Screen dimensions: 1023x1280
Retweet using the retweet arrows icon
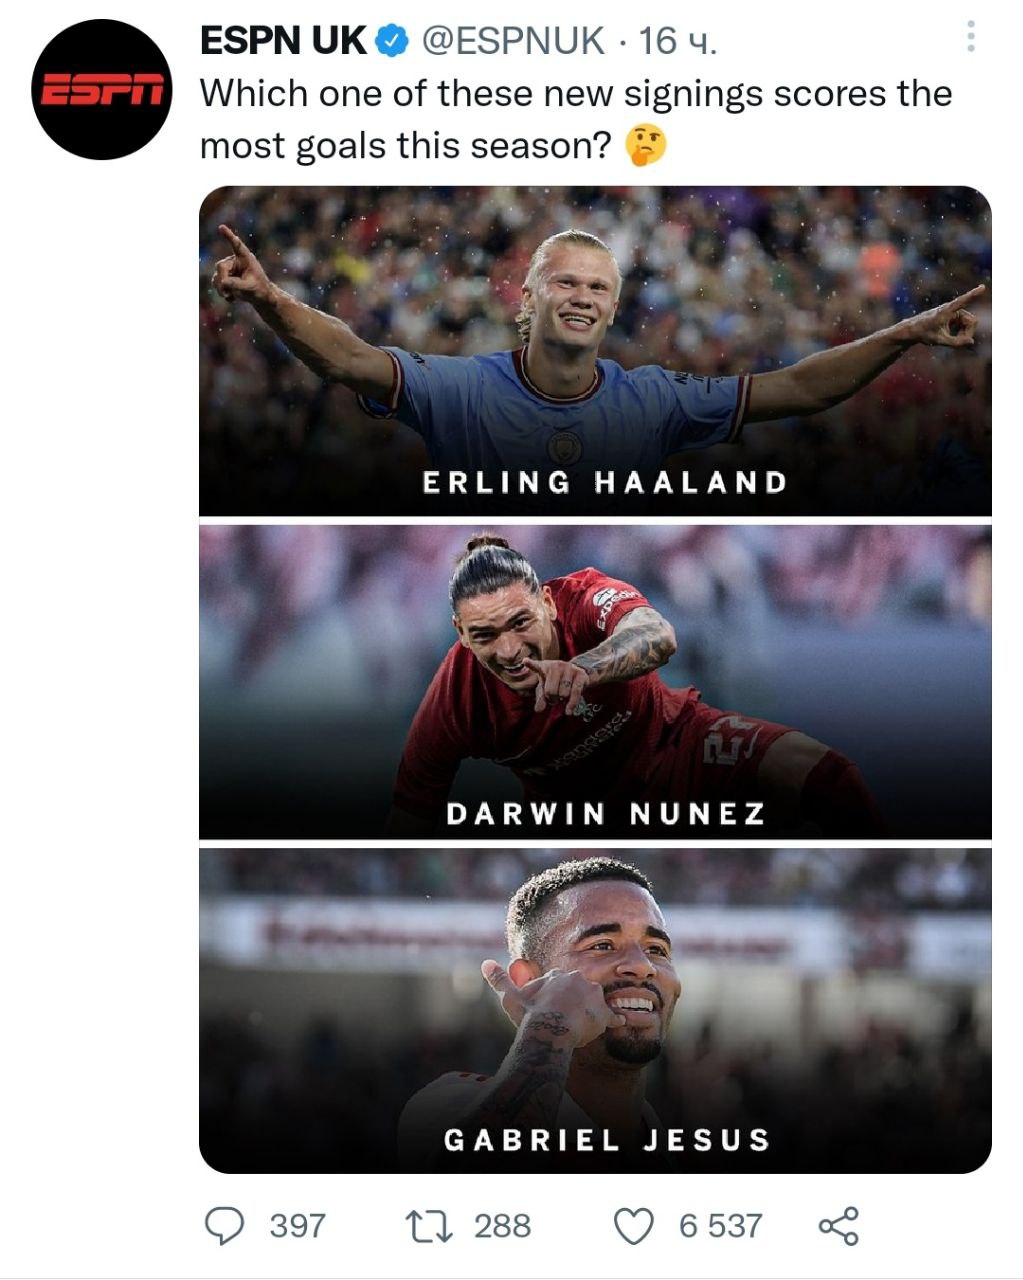(x=427, y=1225)
